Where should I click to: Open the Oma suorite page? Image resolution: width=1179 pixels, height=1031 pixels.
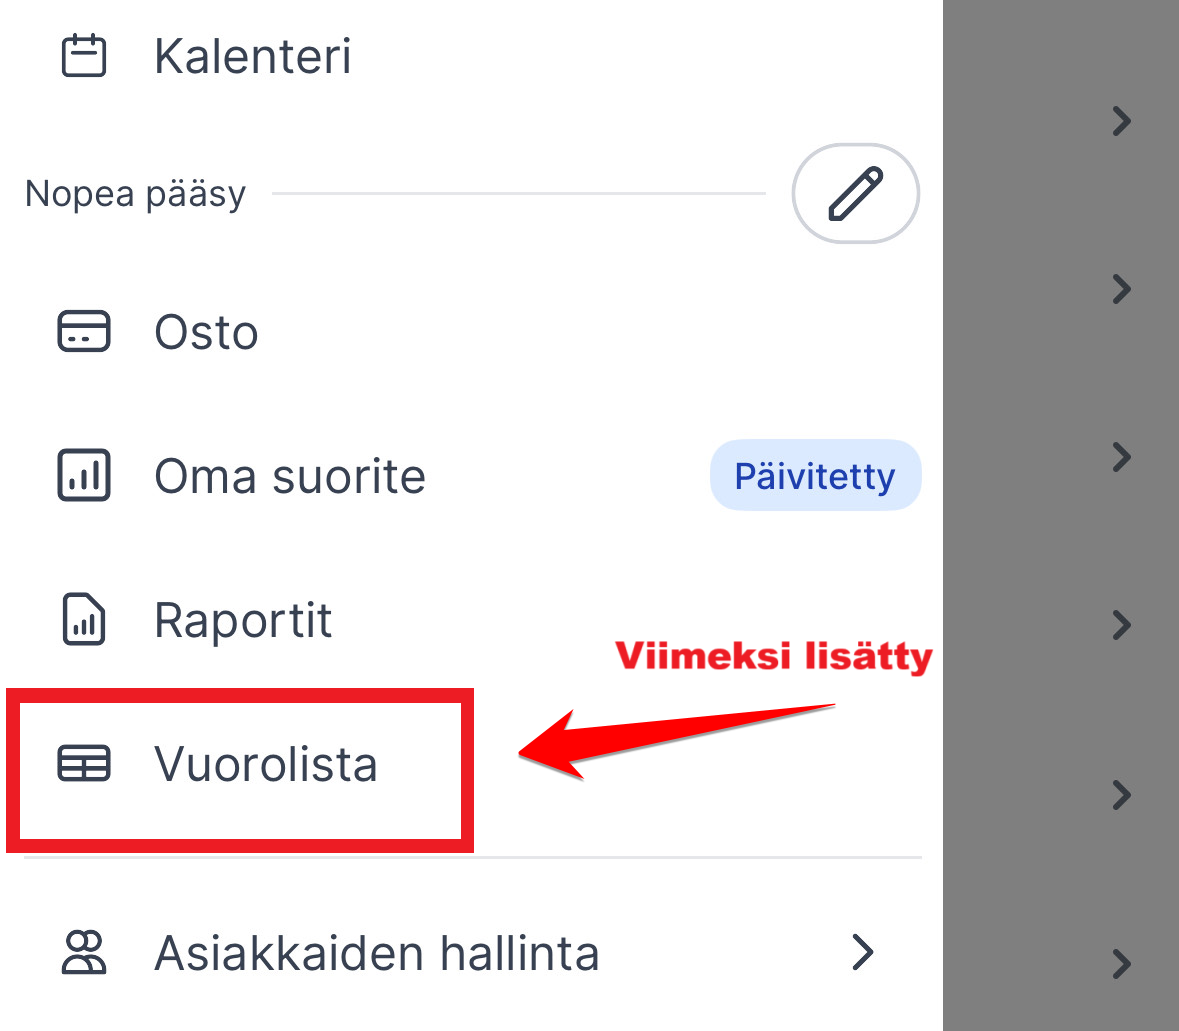tap(290, 476)
